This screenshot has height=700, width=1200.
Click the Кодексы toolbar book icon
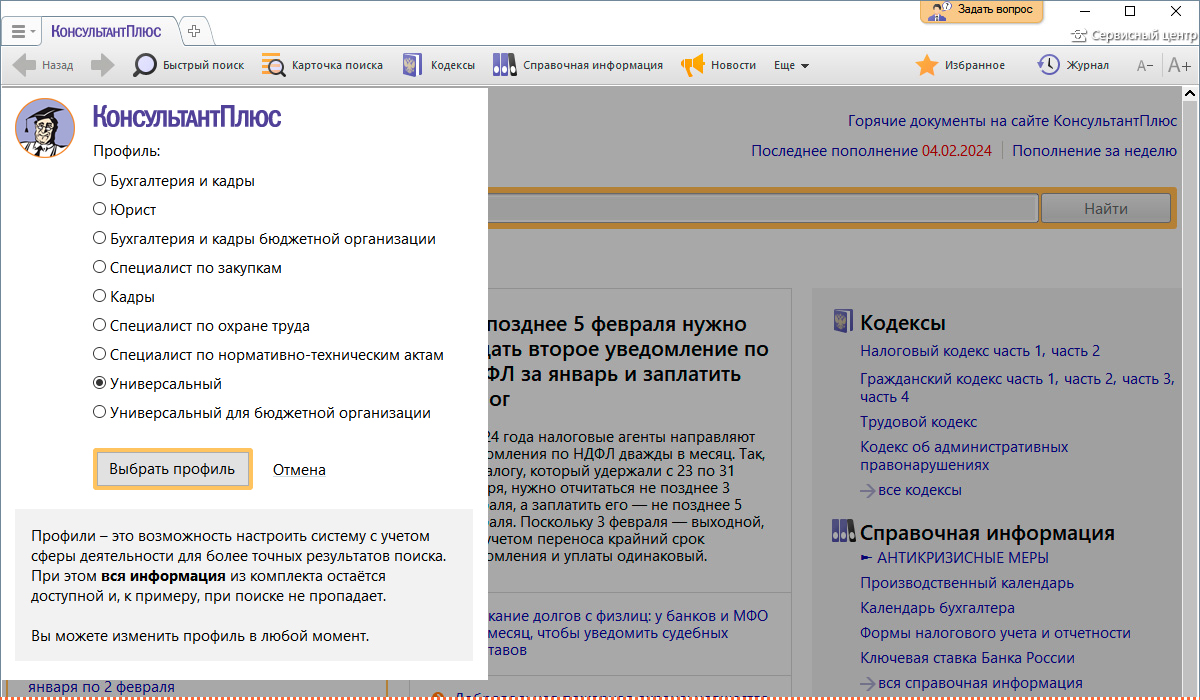click(412, 65)
